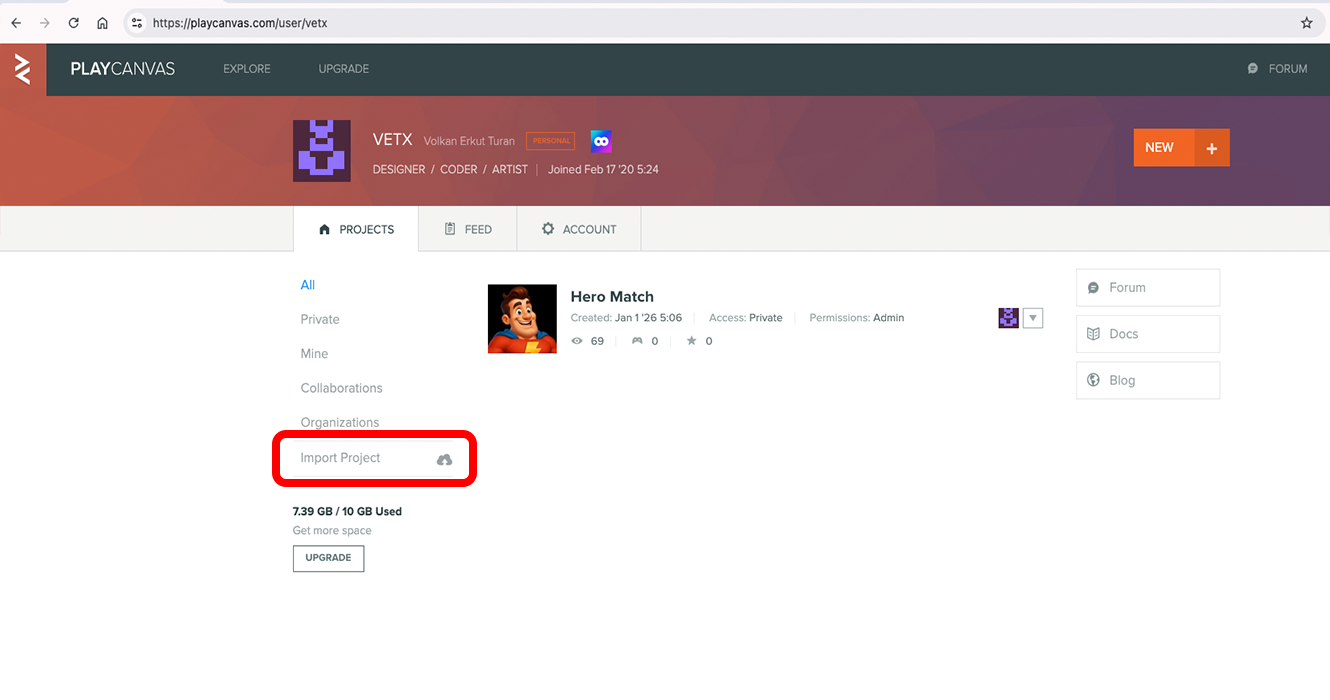The width and height of the screenshot is (1330, 700).
Task: Switch to the FEED tab
Action: (468, 229)
